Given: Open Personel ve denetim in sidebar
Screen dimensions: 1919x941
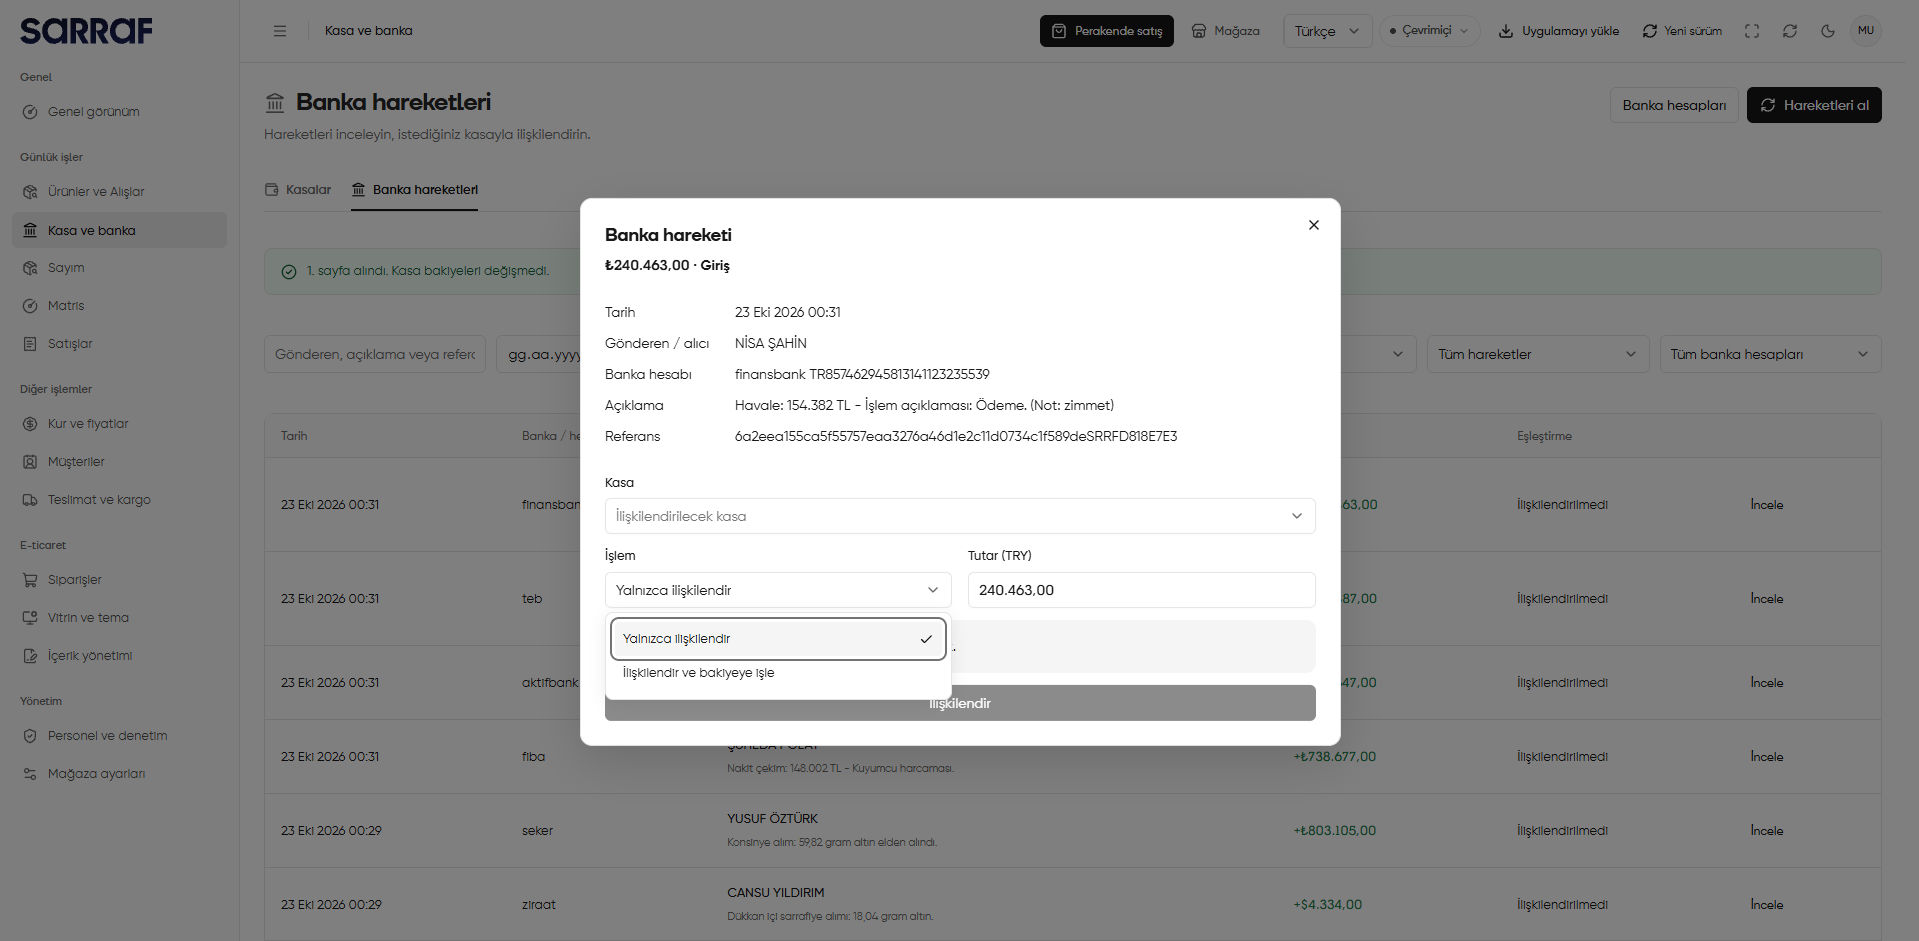Looking at the screenshot, I should coord(119,736).
